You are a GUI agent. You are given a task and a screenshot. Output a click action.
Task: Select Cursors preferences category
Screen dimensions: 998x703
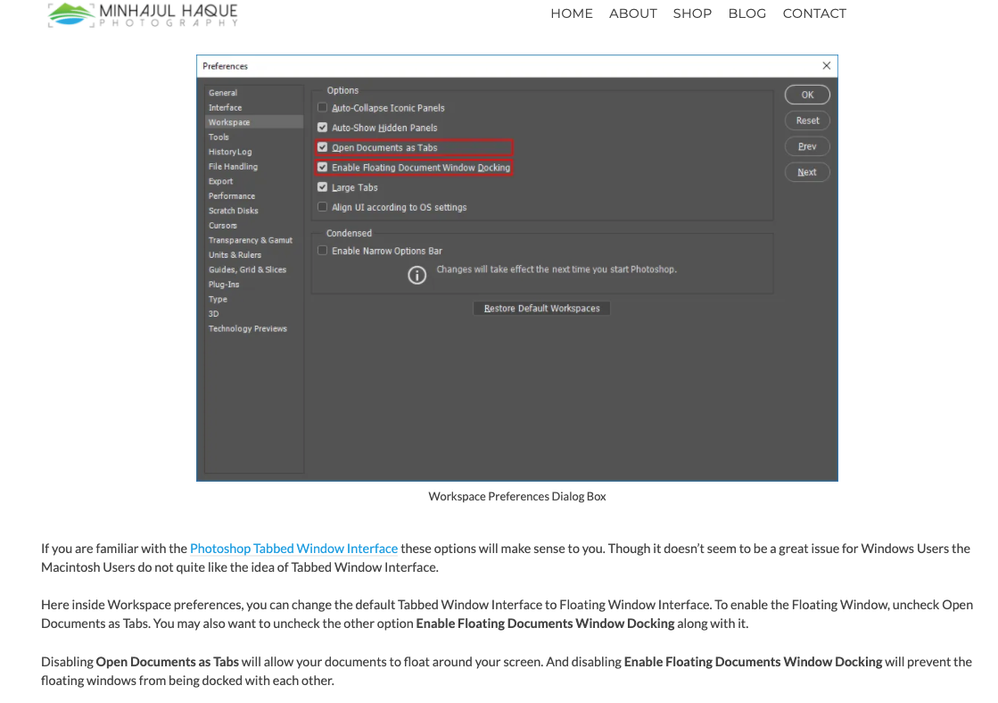[x=223, y=225]
